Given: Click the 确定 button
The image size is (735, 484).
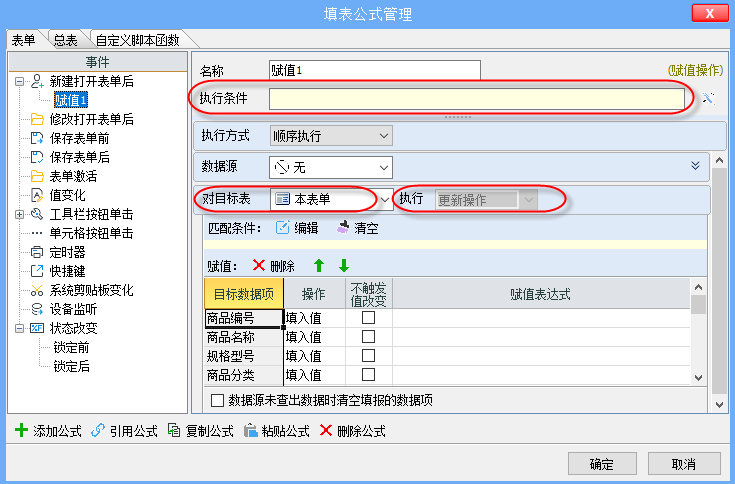Looking at the screenshot, I should (602, 464).
